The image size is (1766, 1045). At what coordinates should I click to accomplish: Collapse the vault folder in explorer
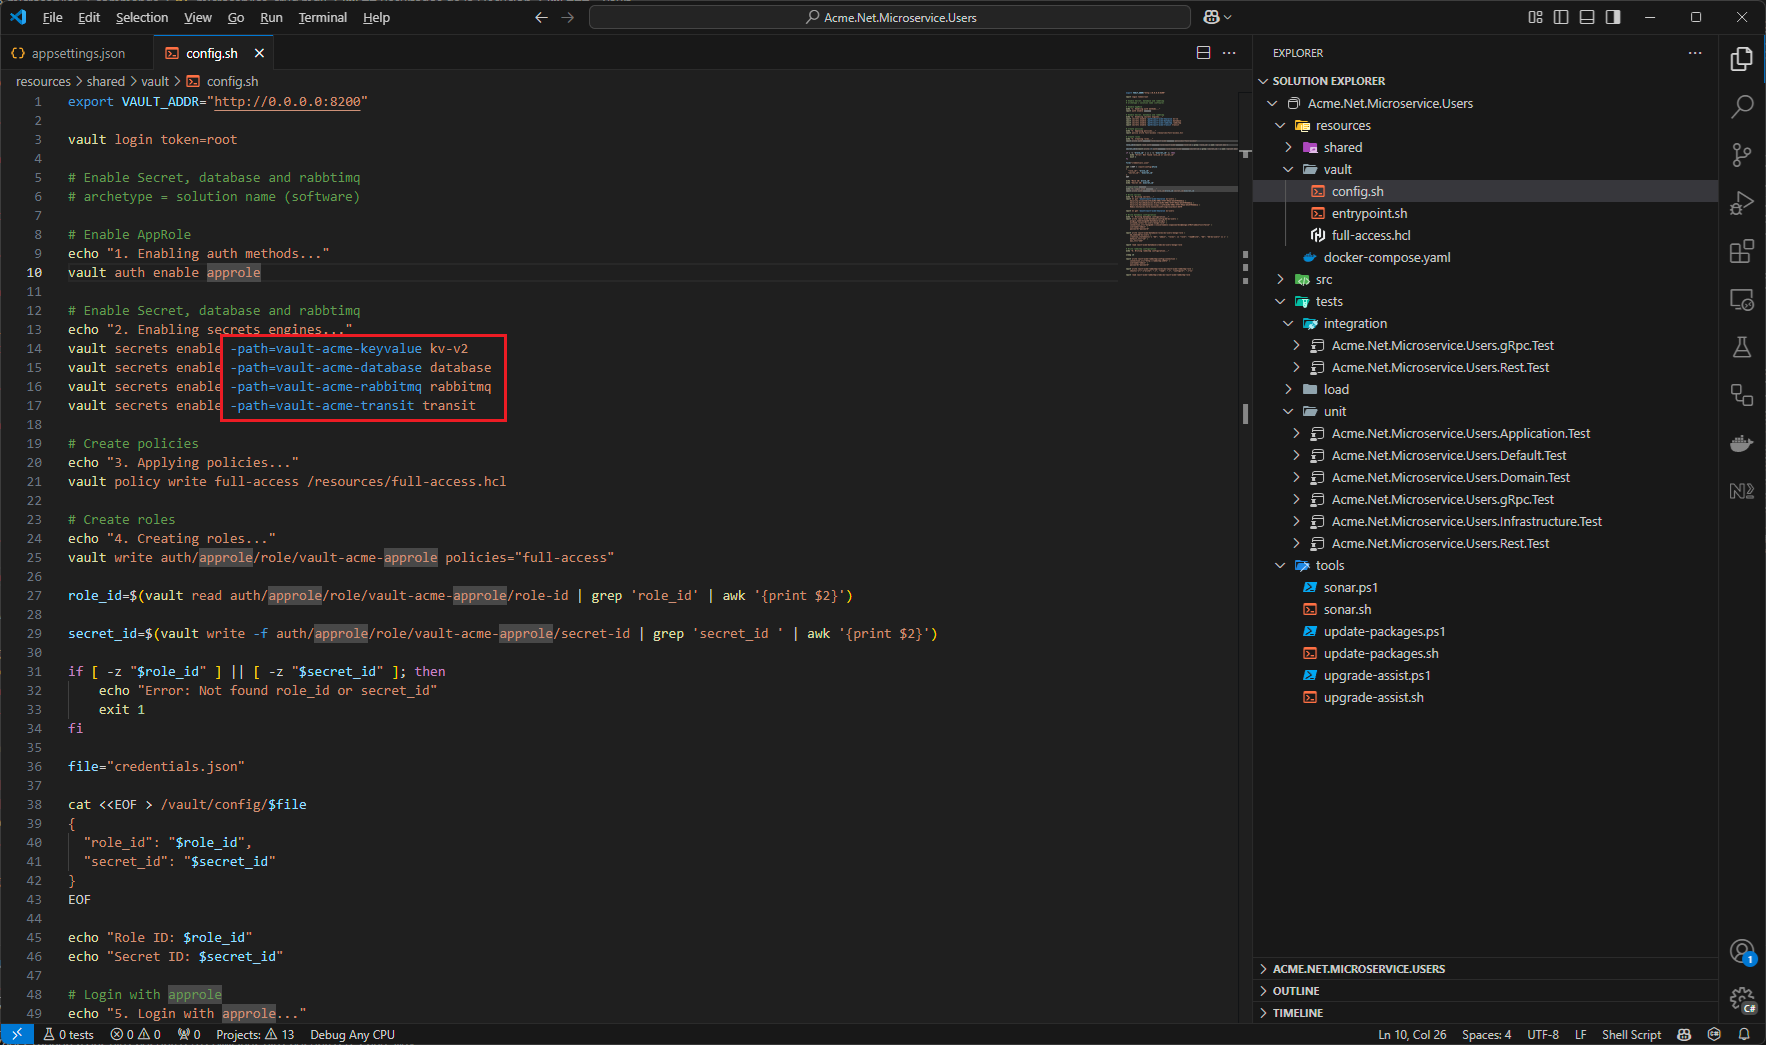click(x=1288, y=169)
